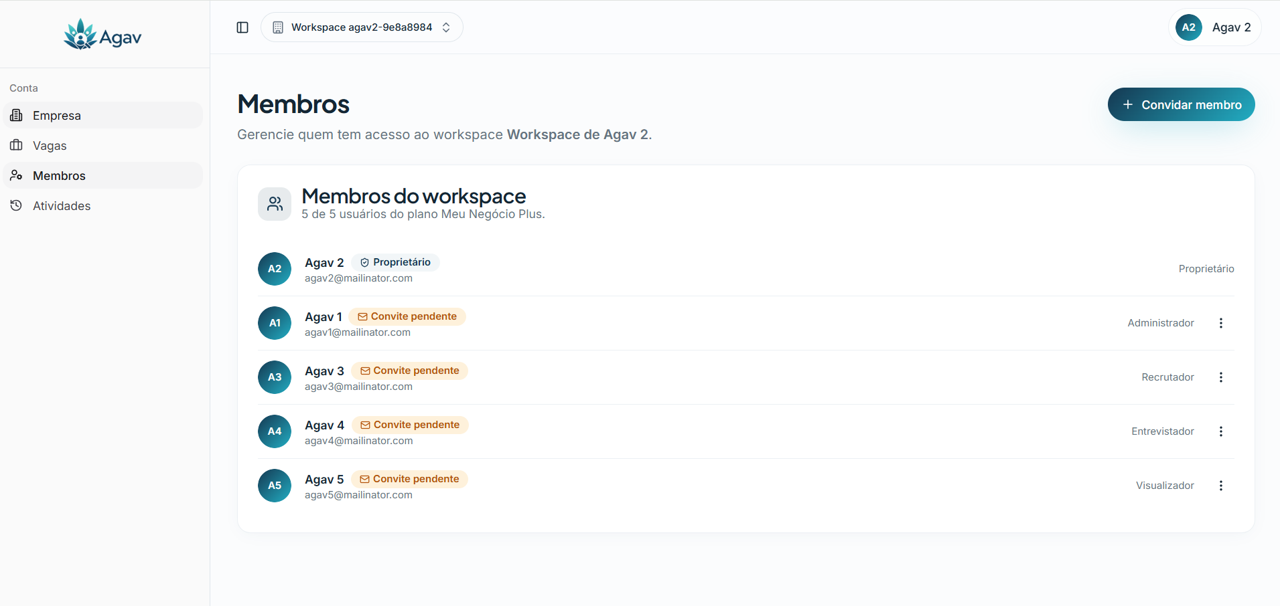Click the A1 member avatar
1280x606 pixels.
pos(274,323)
